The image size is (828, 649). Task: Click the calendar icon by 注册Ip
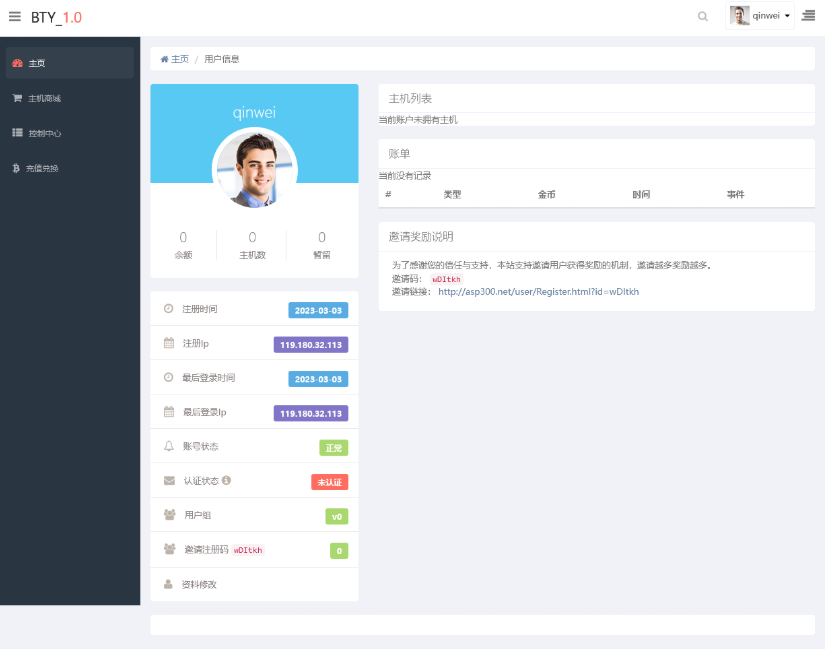coord(168,343)
